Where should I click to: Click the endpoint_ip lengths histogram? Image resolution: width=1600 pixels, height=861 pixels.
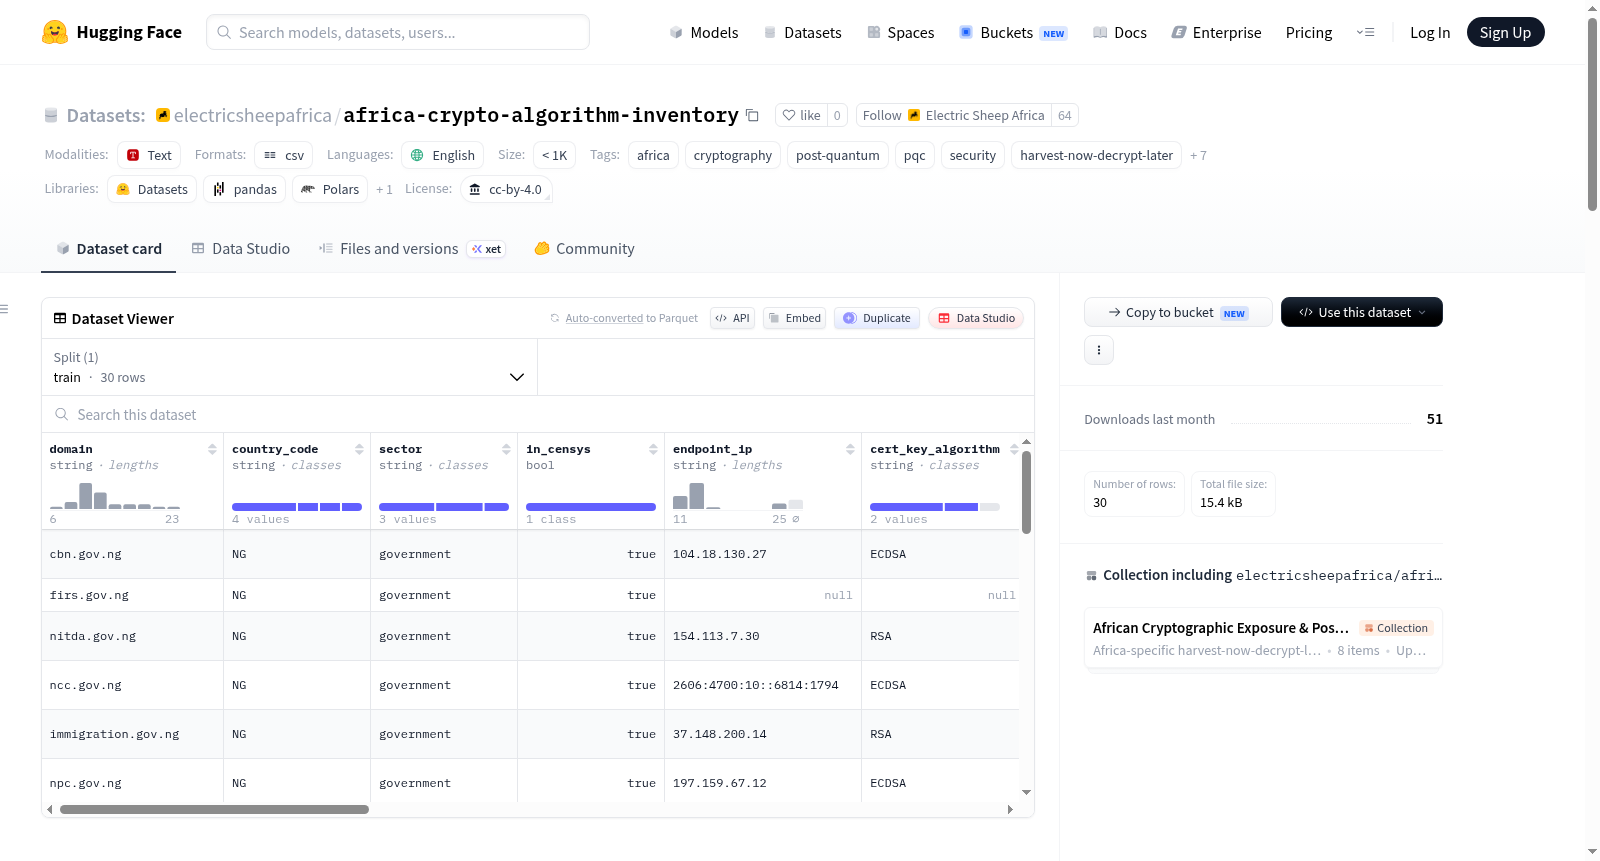(x=738, y=495)
